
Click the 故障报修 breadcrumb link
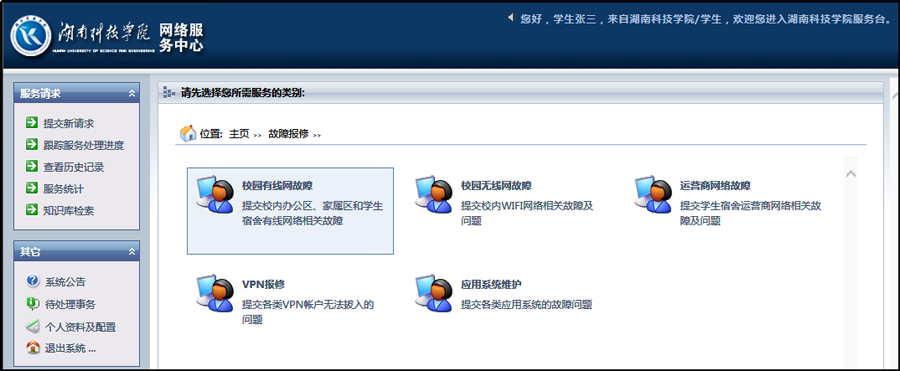pos(288,134)
